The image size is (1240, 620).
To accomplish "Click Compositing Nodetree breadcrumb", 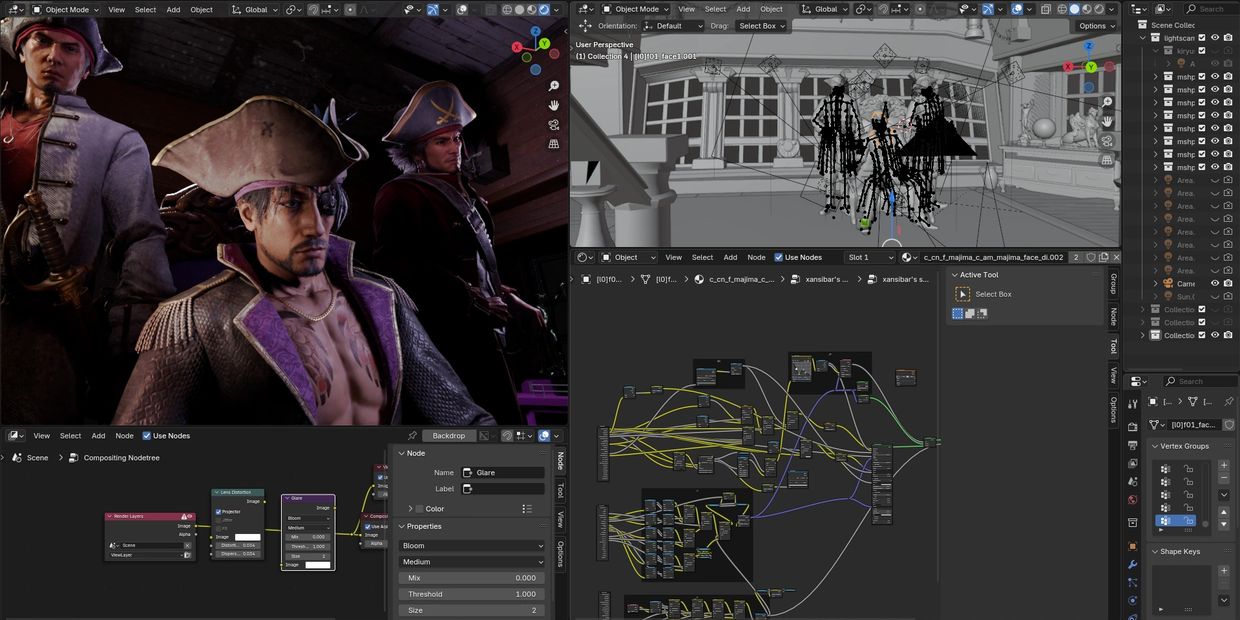I will (x=121, y=458).
